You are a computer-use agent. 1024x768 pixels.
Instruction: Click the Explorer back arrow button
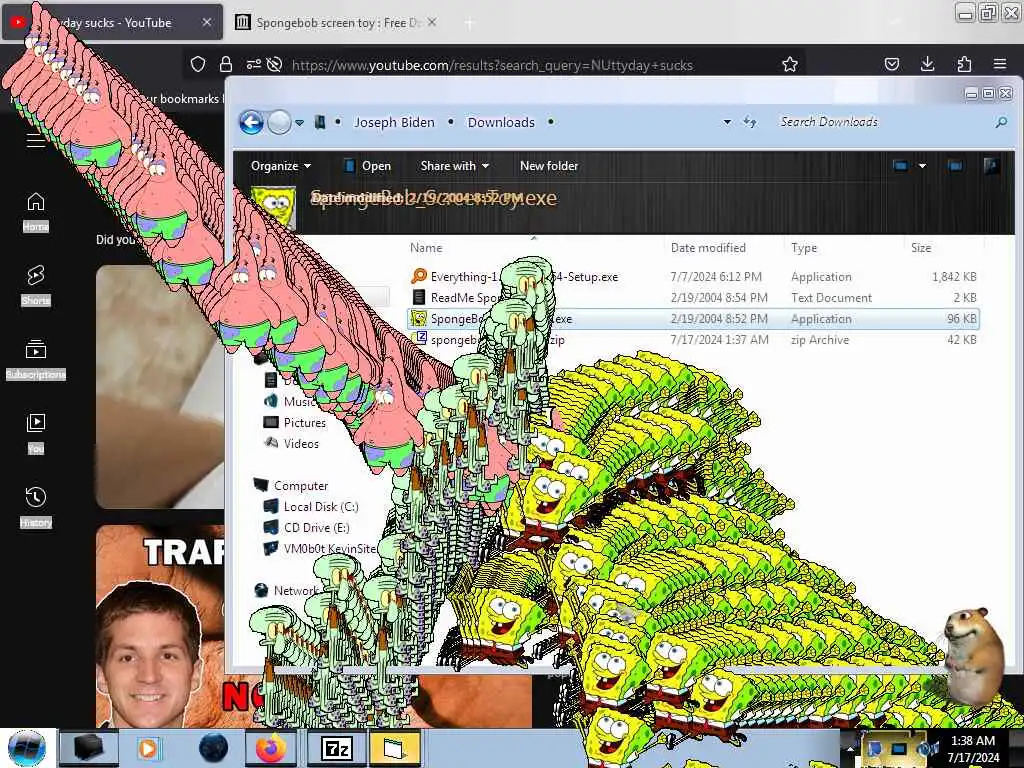coord(251,122)
